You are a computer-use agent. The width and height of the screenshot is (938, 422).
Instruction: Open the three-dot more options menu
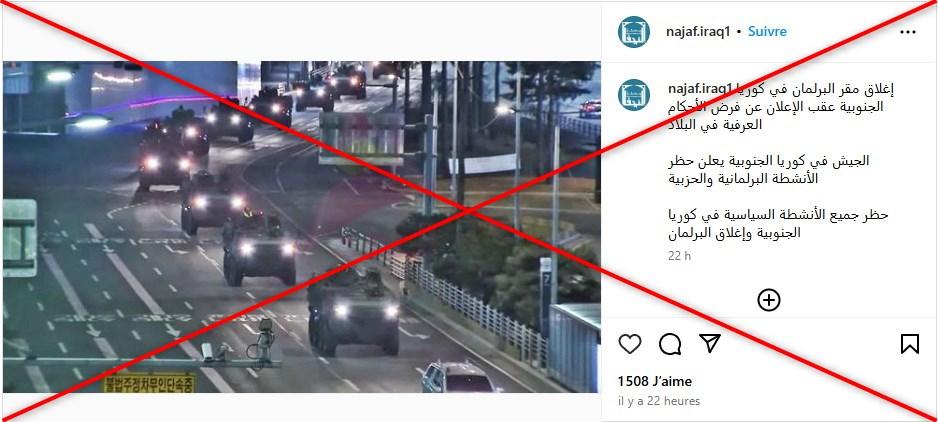tap(907, 32)
